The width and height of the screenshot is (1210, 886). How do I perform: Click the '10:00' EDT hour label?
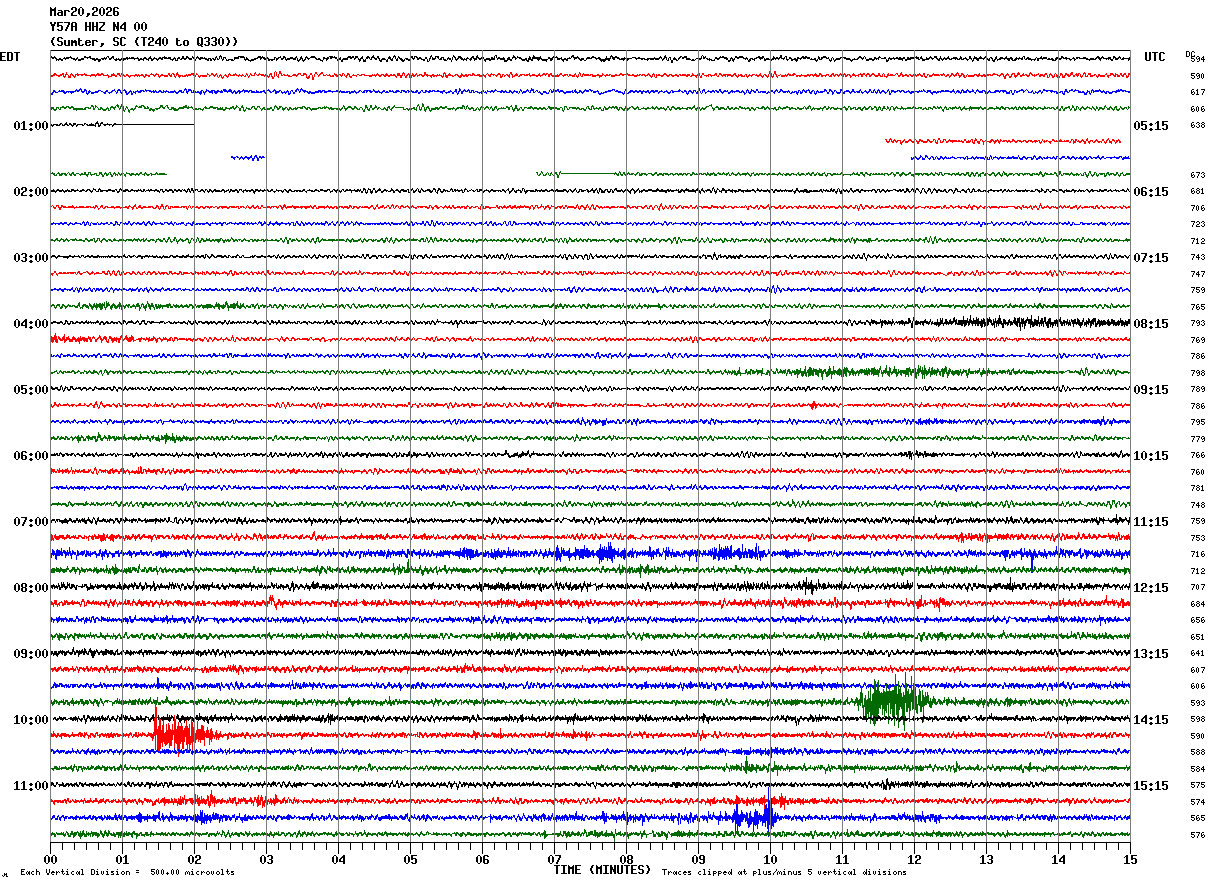31,720
